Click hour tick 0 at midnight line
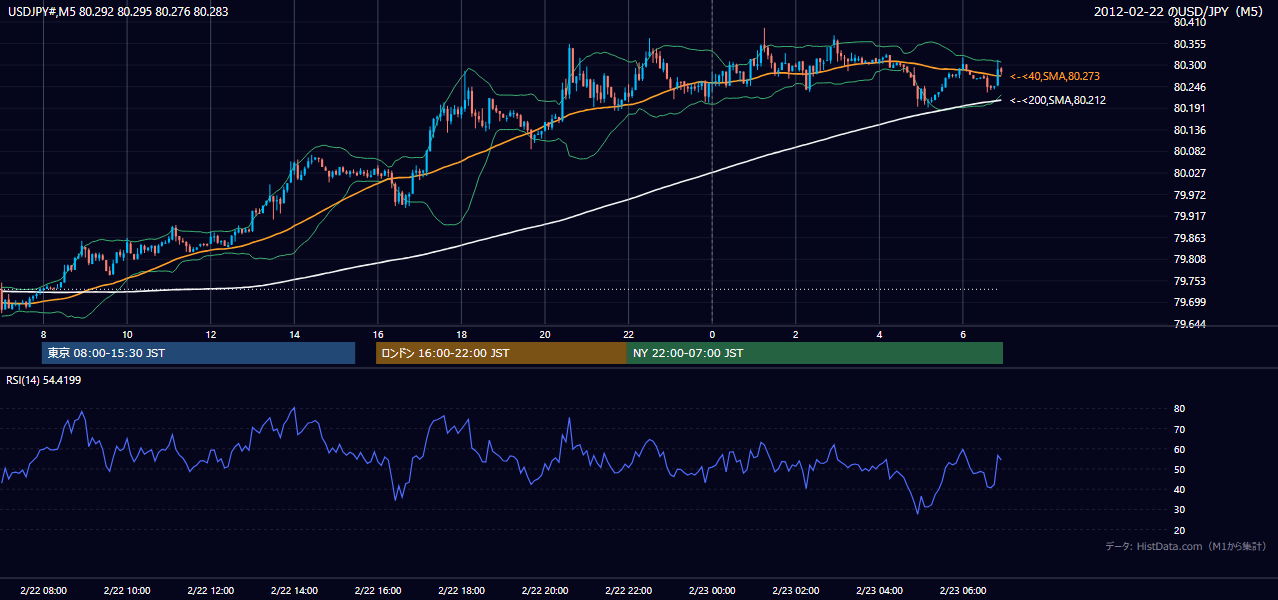The image size is (1278, 600). [x=711, y=334]
